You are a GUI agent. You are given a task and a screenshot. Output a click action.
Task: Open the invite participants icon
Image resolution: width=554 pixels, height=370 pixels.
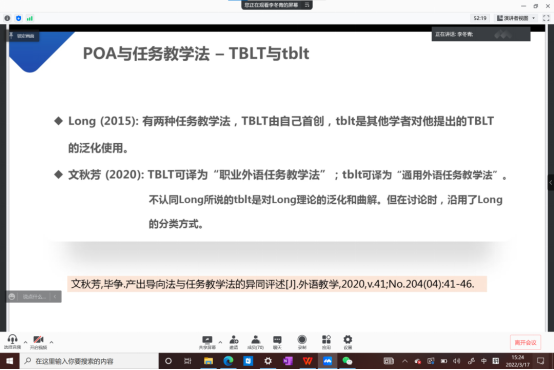point(234,342)
